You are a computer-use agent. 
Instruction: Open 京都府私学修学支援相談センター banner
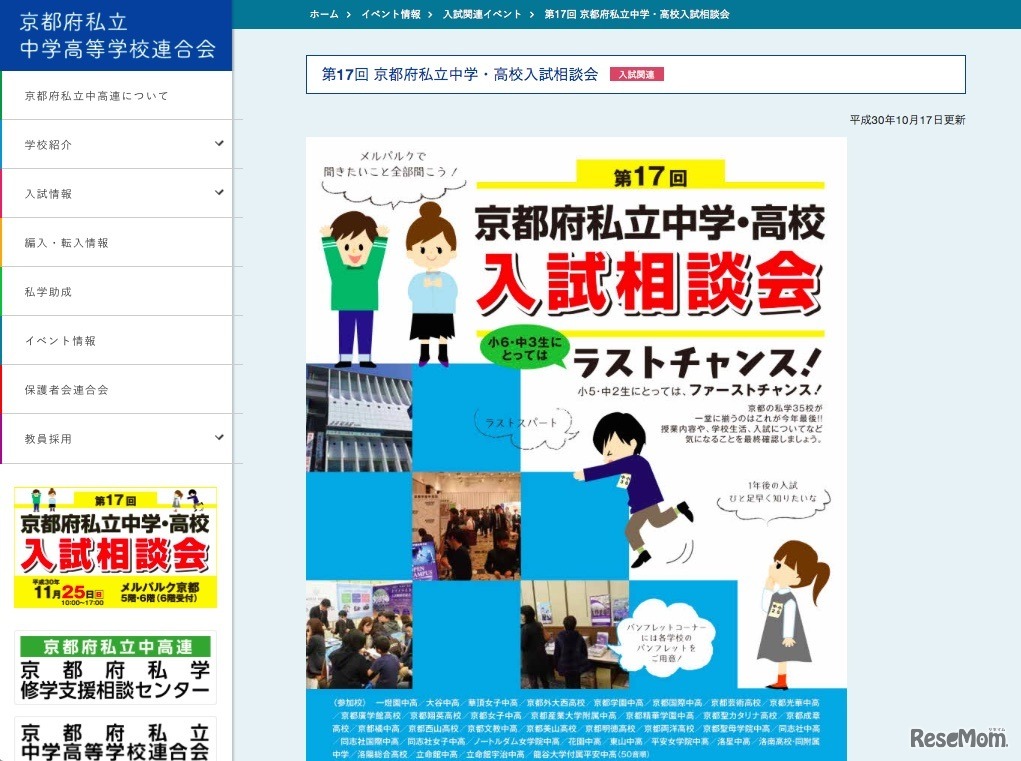116,667
